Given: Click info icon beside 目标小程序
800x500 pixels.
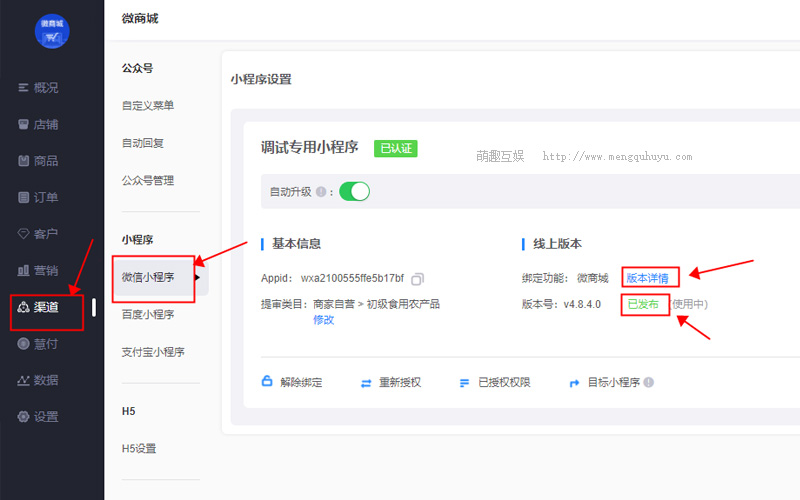Looking at the screenshot, I should pos(648,383).
